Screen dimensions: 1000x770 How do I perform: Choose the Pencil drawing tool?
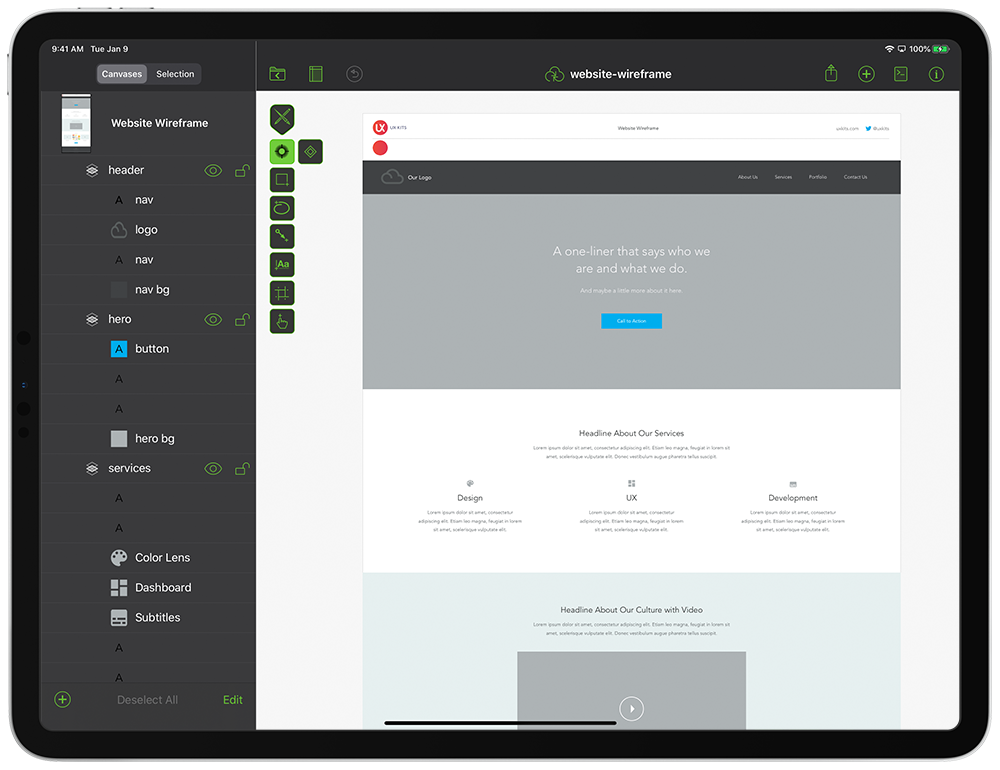[x=281, y=207]
